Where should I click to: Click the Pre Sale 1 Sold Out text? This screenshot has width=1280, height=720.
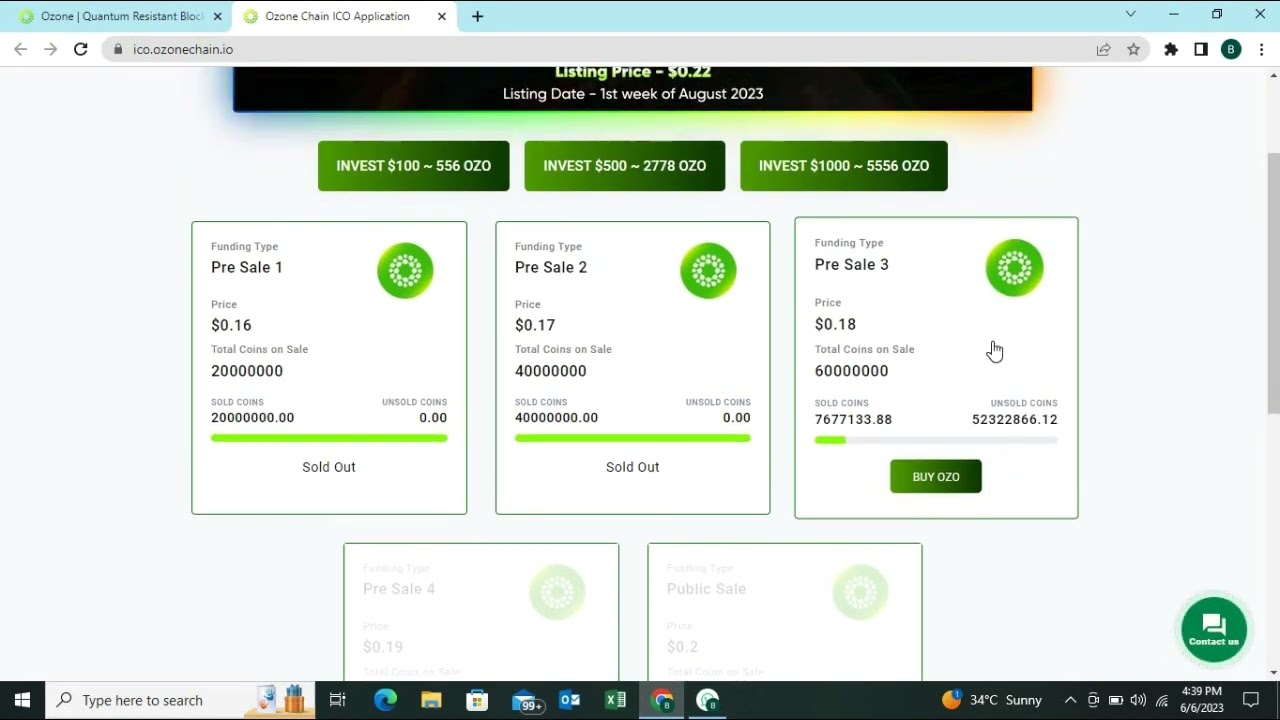[x=329, y=467]
